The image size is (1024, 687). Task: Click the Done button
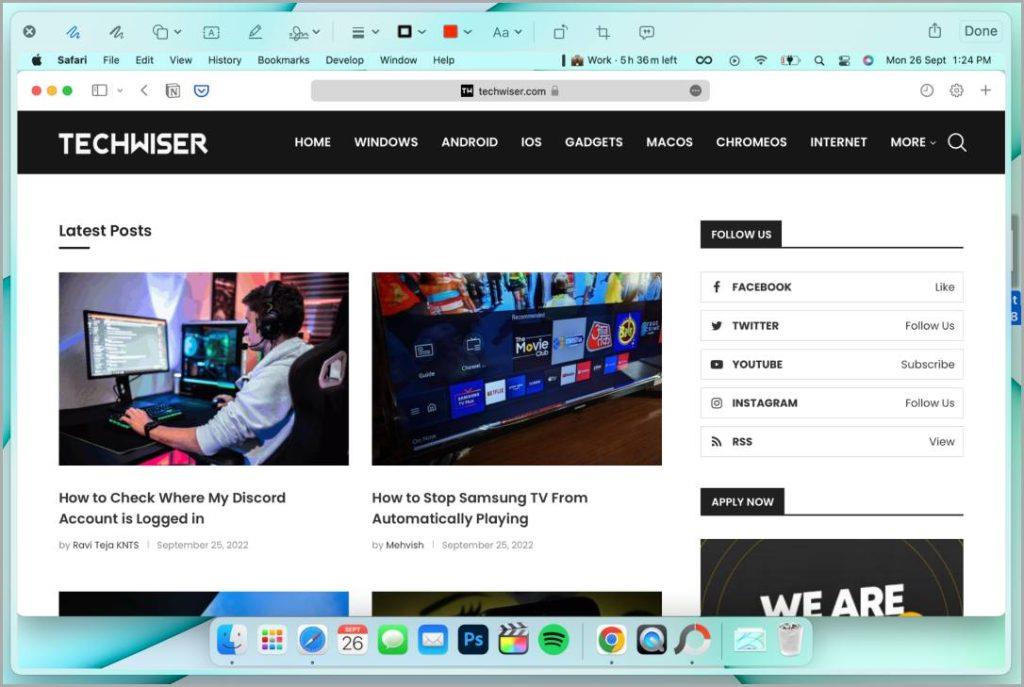[980, 31]
